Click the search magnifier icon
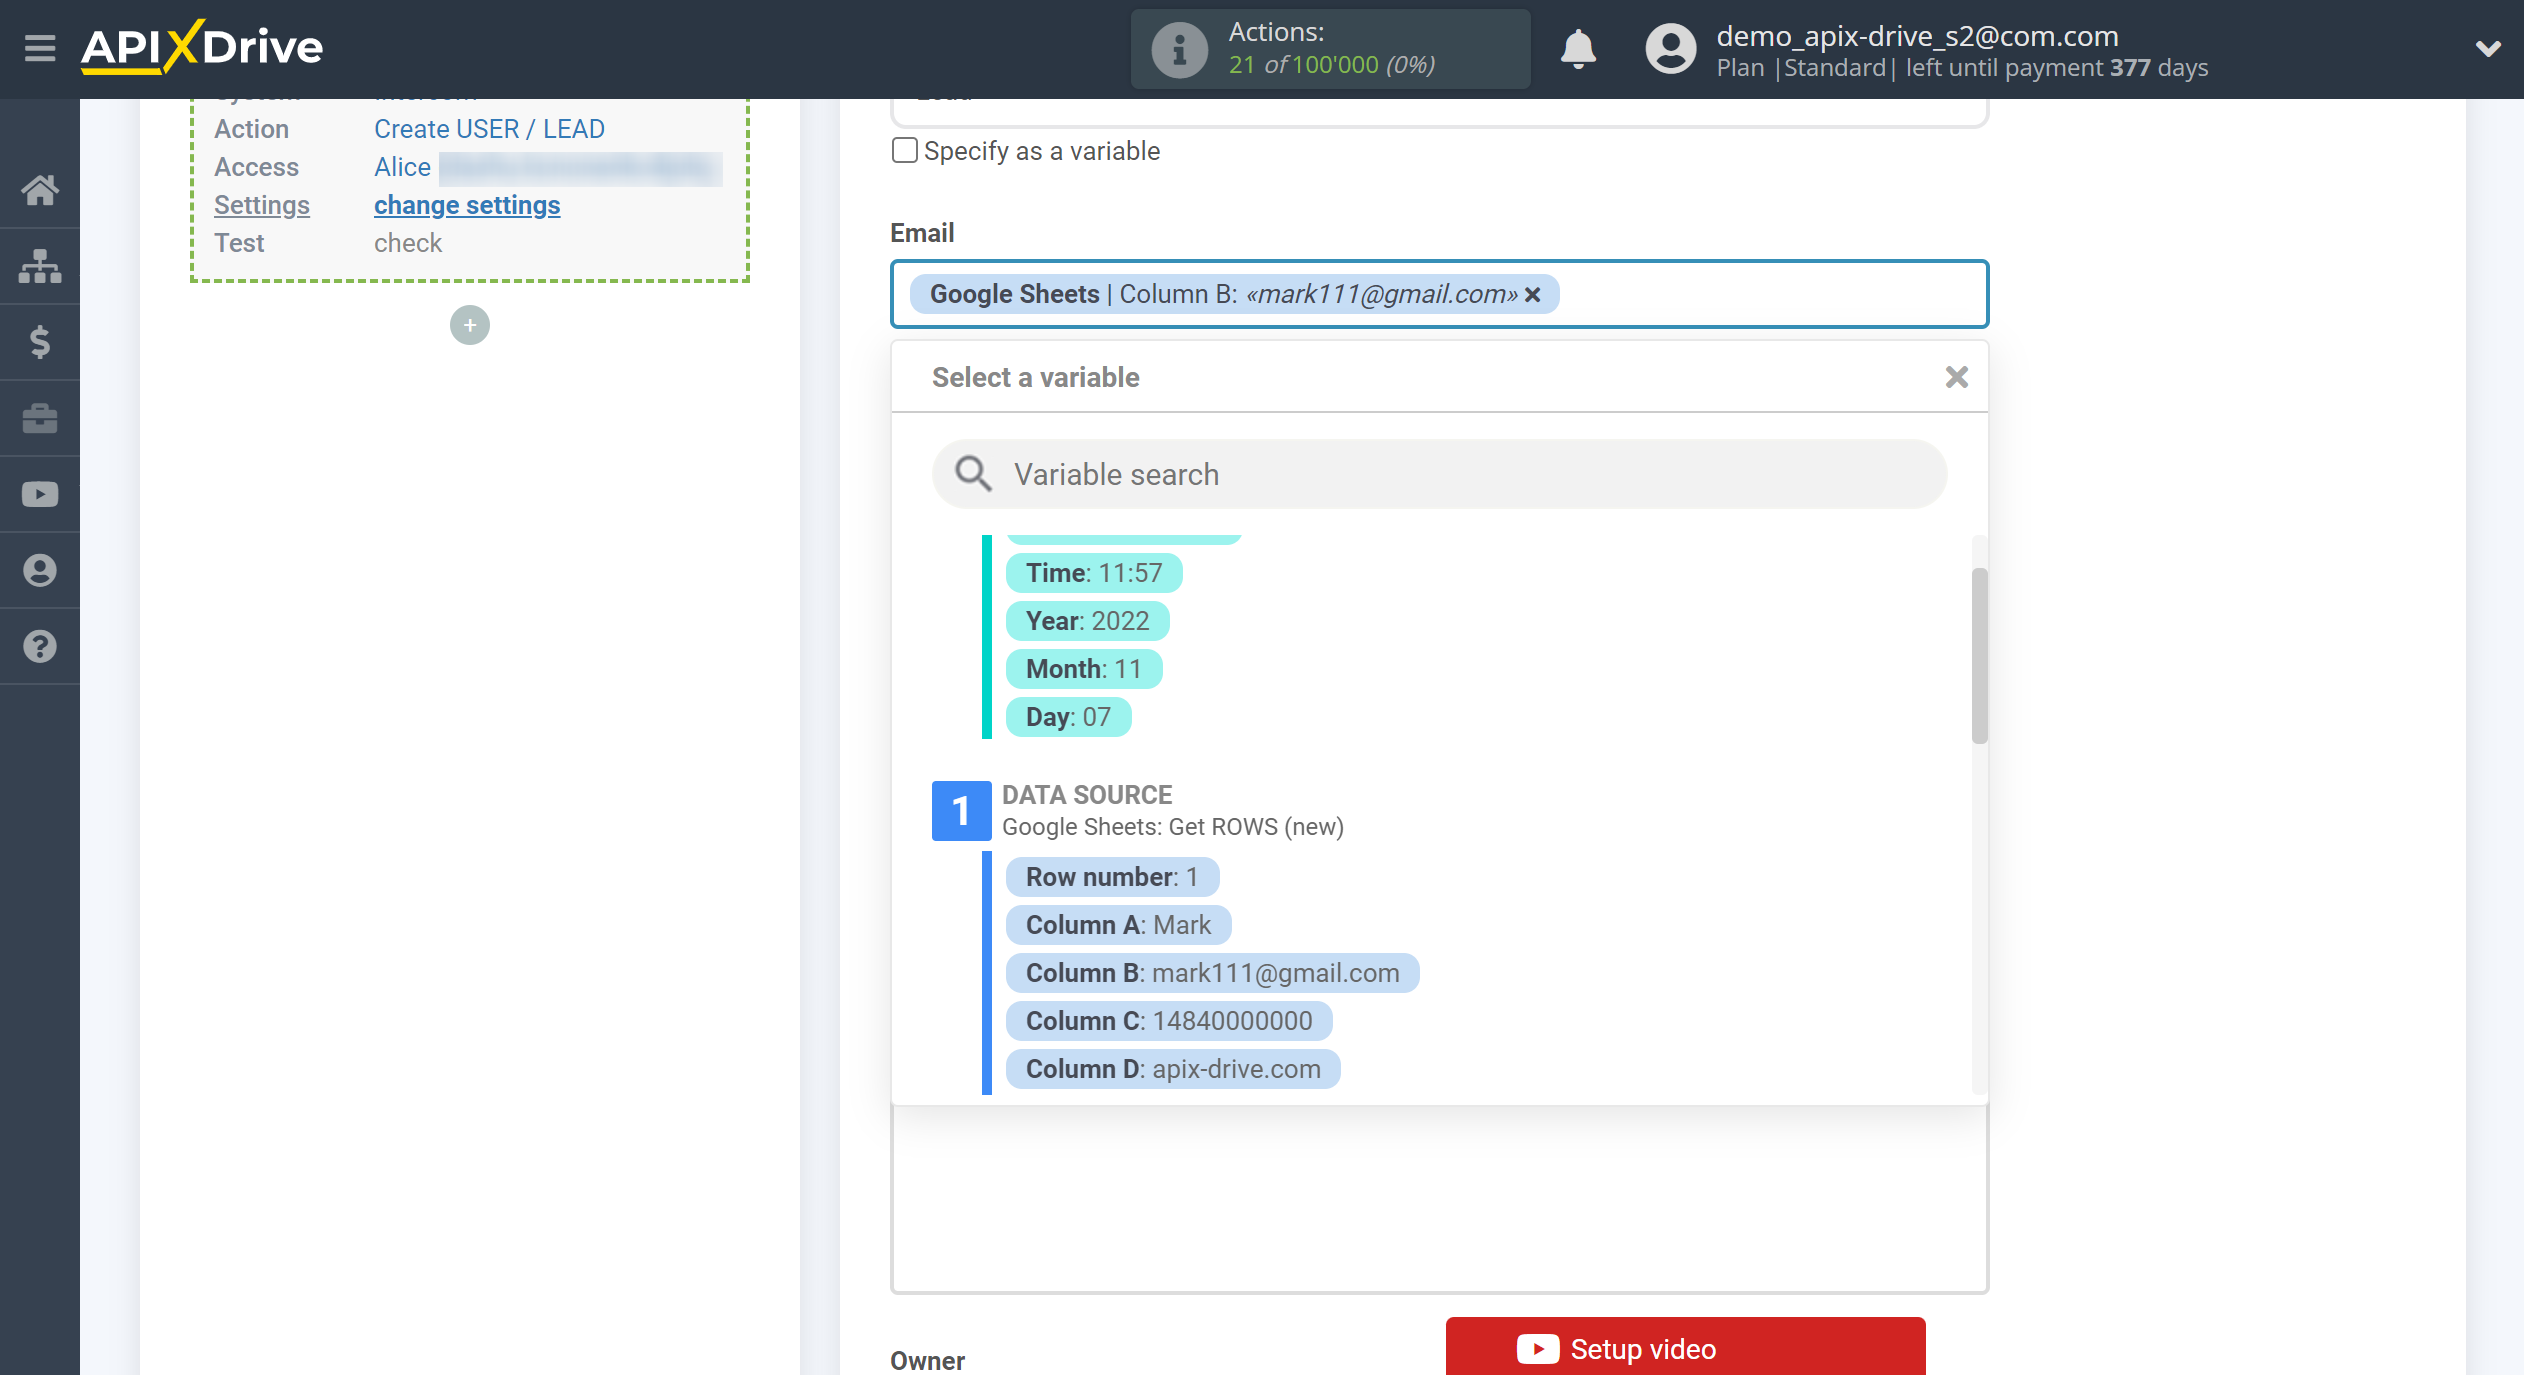 (x=972, y=474)
